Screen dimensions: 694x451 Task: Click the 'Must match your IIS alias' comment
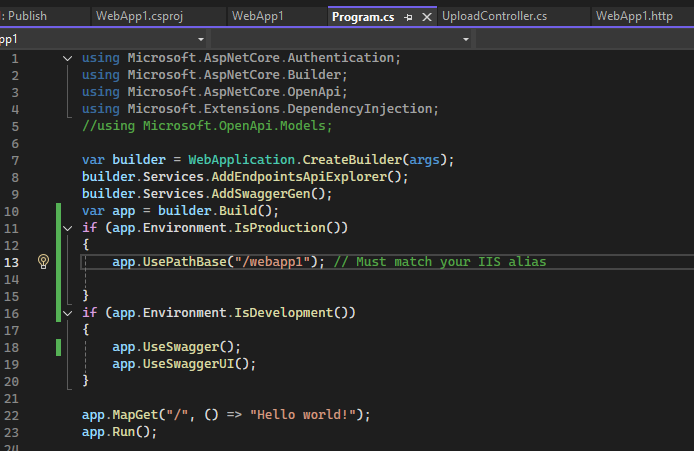click(x=440, y=262)
